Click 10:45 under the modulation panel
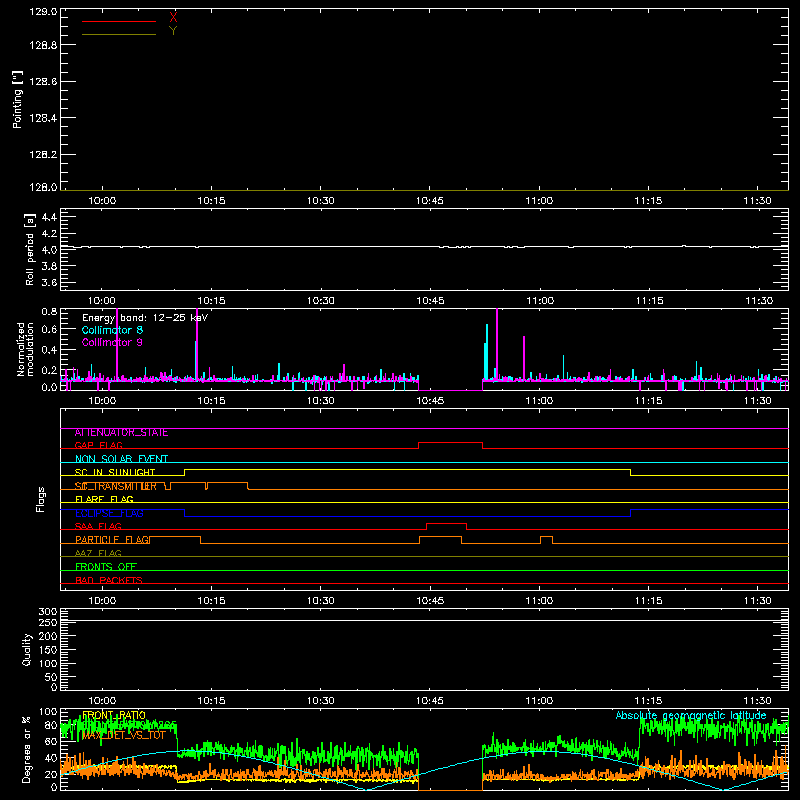Image resolution: width=800 pixels, height=800 pixels. point(430,401)
